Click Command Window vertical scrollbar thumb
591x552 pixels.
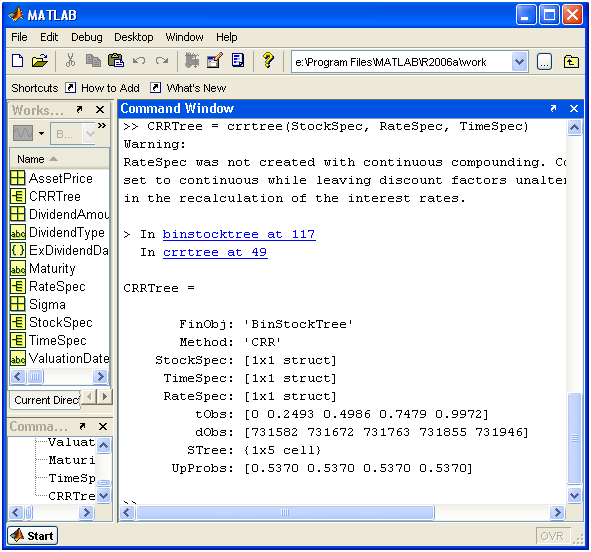click(574, 438)
